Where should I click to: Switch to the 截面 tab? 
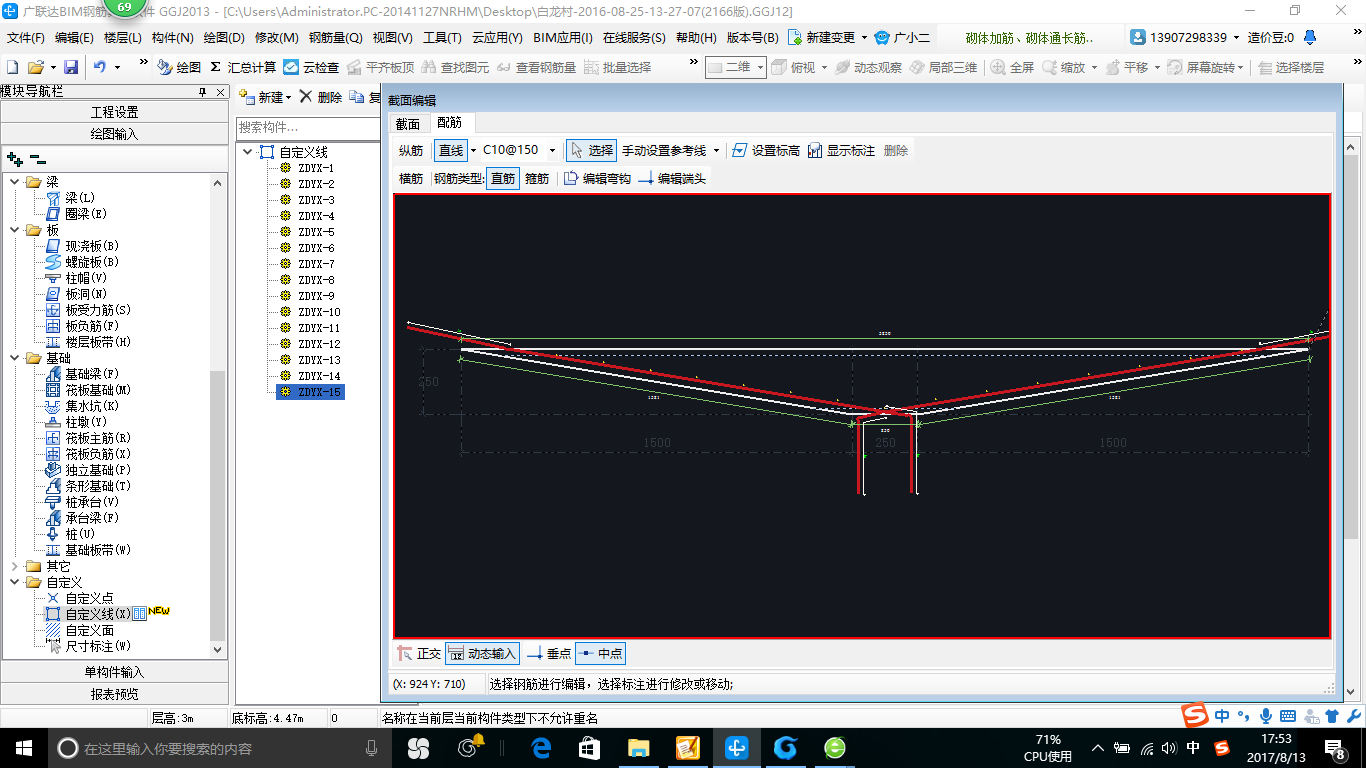click(408, 123)
